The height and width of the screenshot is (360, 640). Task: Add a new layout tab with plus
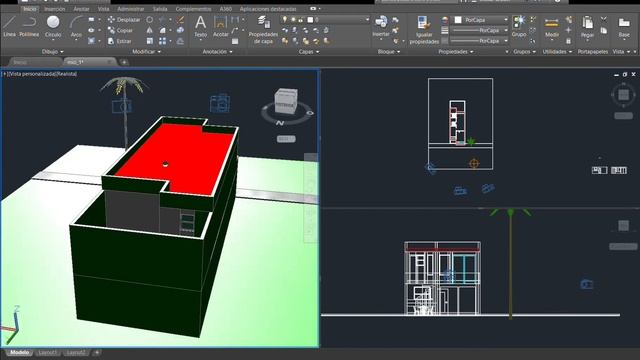97,353
